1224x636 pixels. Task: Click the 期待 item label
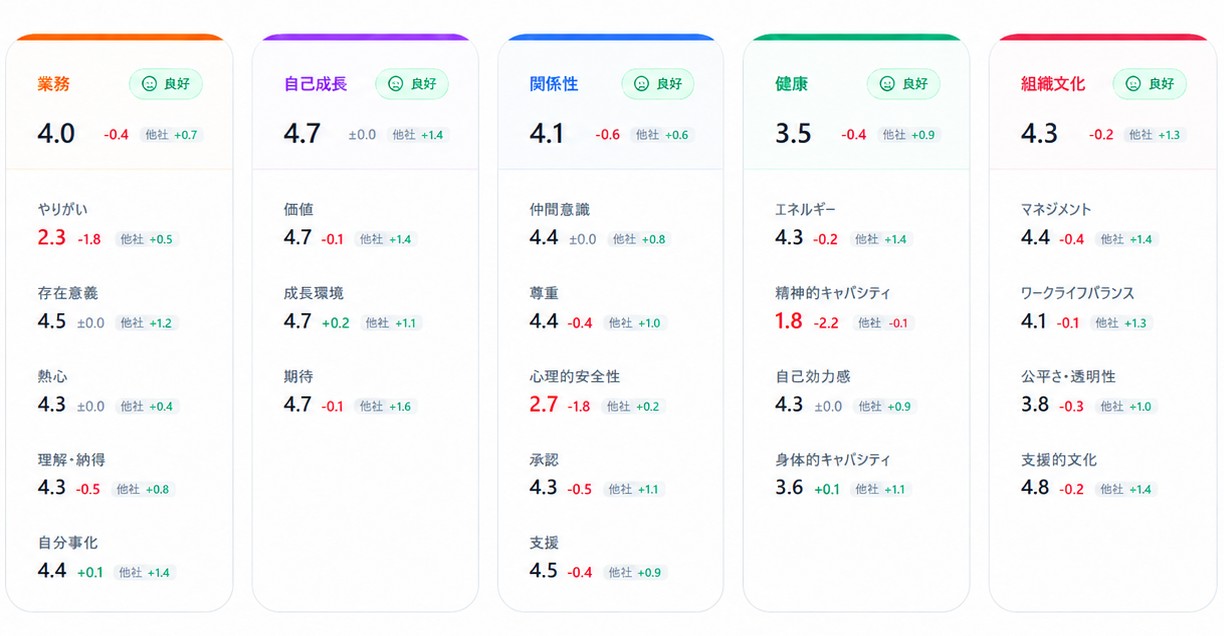click(299, 376)
